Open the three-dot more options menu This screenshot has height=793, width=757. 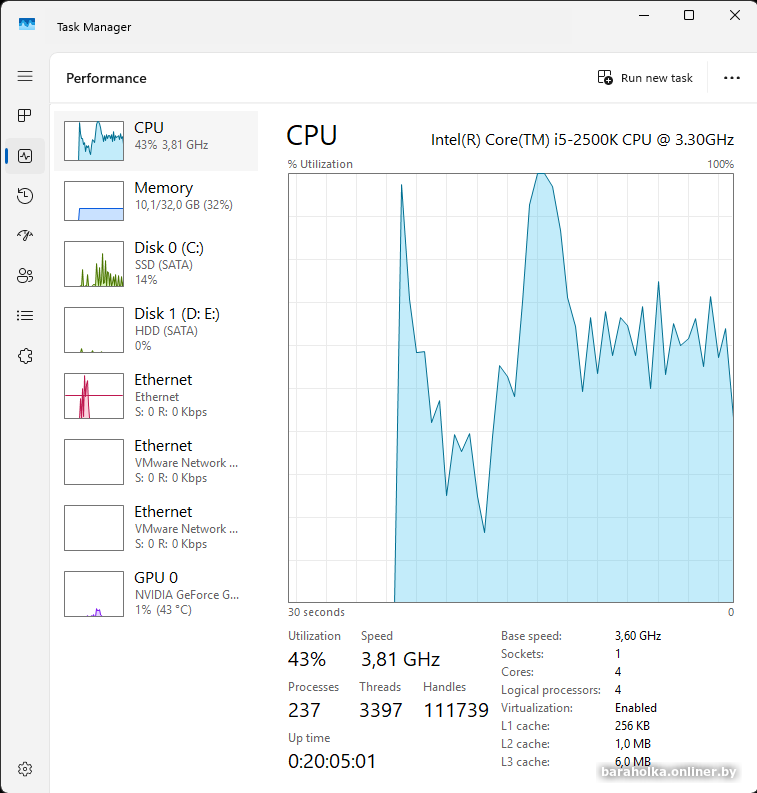point(732,78)
